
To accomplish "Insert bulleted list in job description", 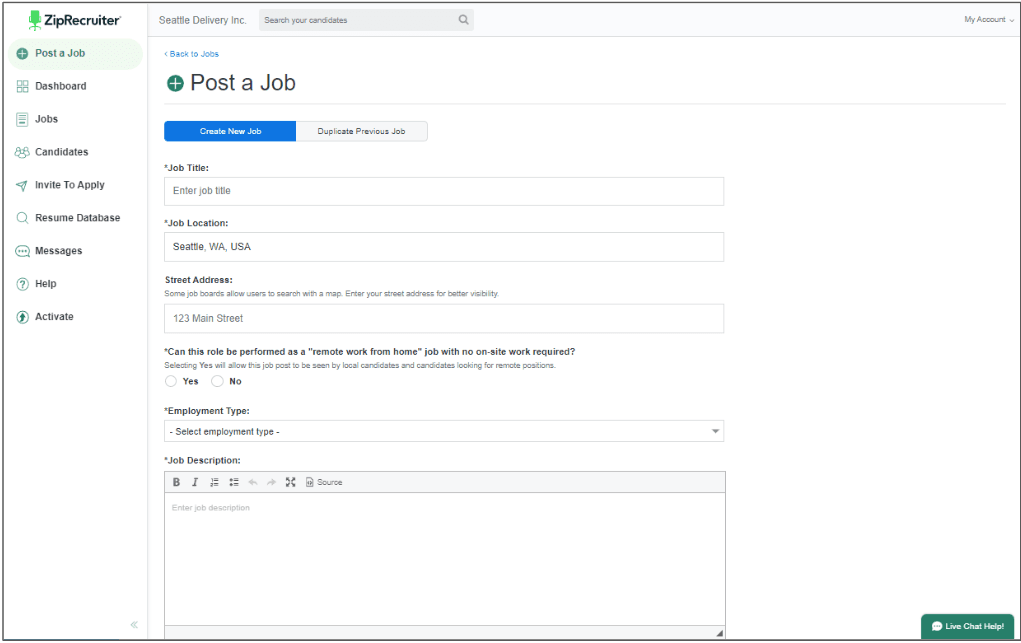I will (x=233, y=482).
